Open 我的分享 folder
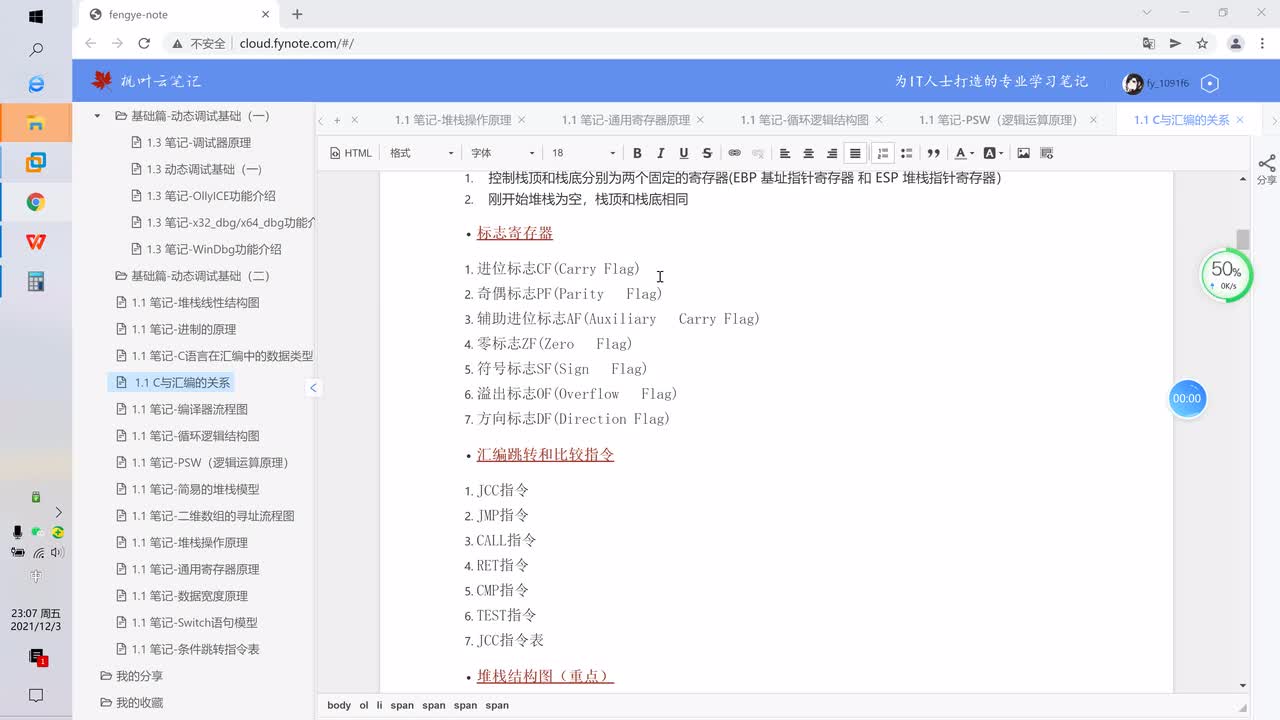Image resolution: width=1280 pixels, height=720 pixels. point(131,676)
